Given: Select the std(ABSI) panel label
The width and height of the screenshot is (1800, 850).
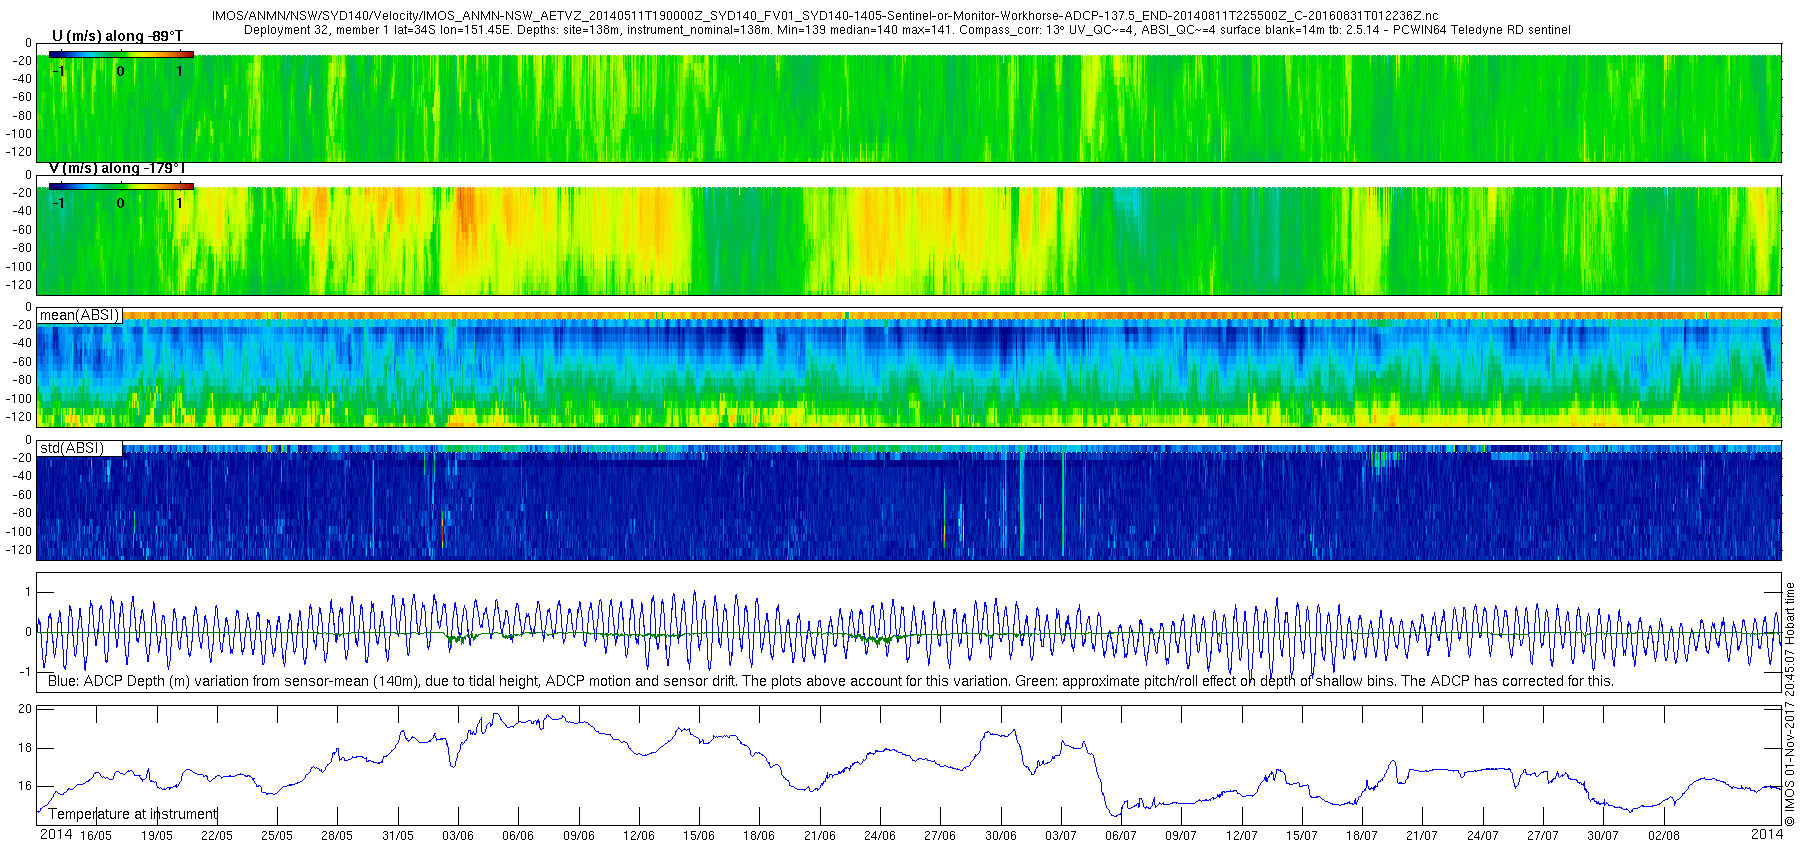Looking at the screenshot, I should [72, 448].
